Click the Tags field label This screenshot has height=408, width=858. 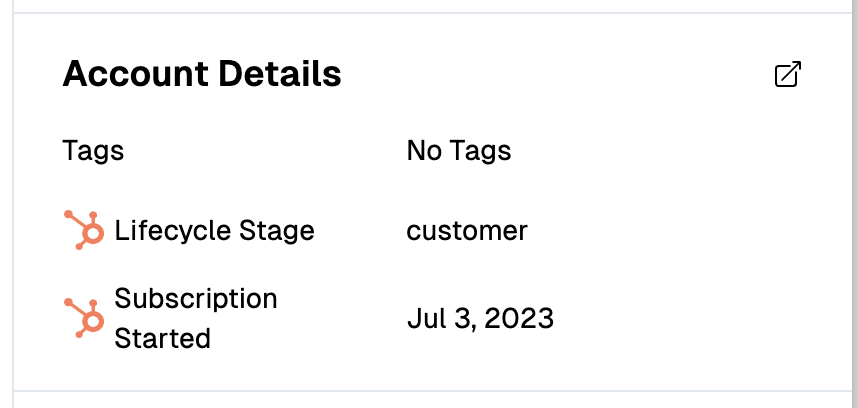(x=93, y=151)
